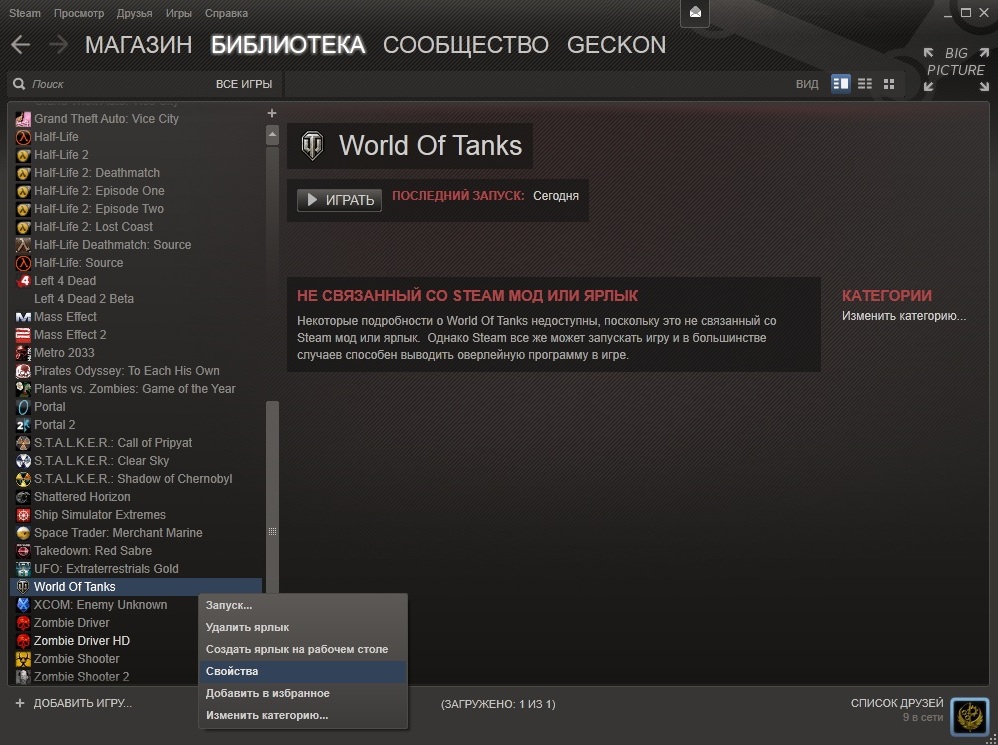Click the Shattered Horizon icon
Viewport: 998px width, 745px height.
tap(23, 497)
